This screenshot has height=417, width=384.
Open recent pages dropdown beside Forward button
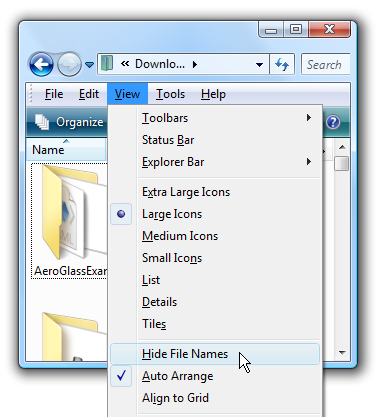pos(89,64)
